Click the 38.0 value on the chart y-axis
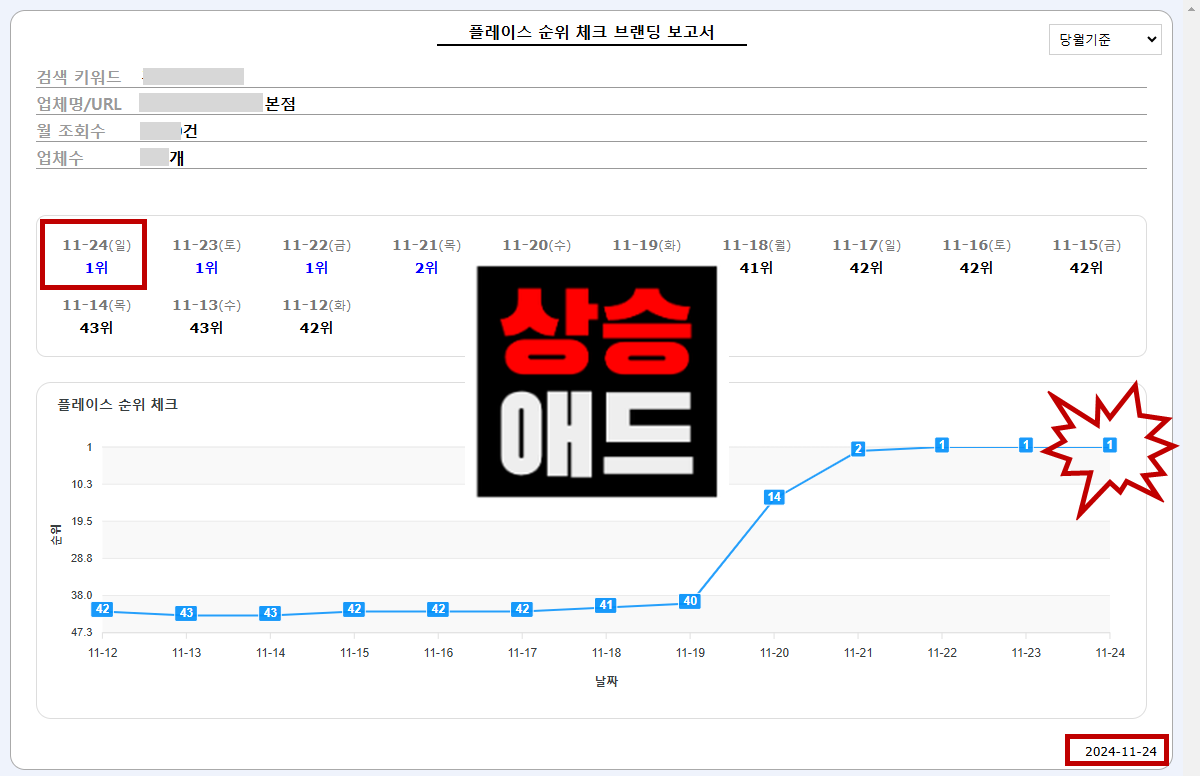Screen dimensions: 1200x776 point(81,595)
